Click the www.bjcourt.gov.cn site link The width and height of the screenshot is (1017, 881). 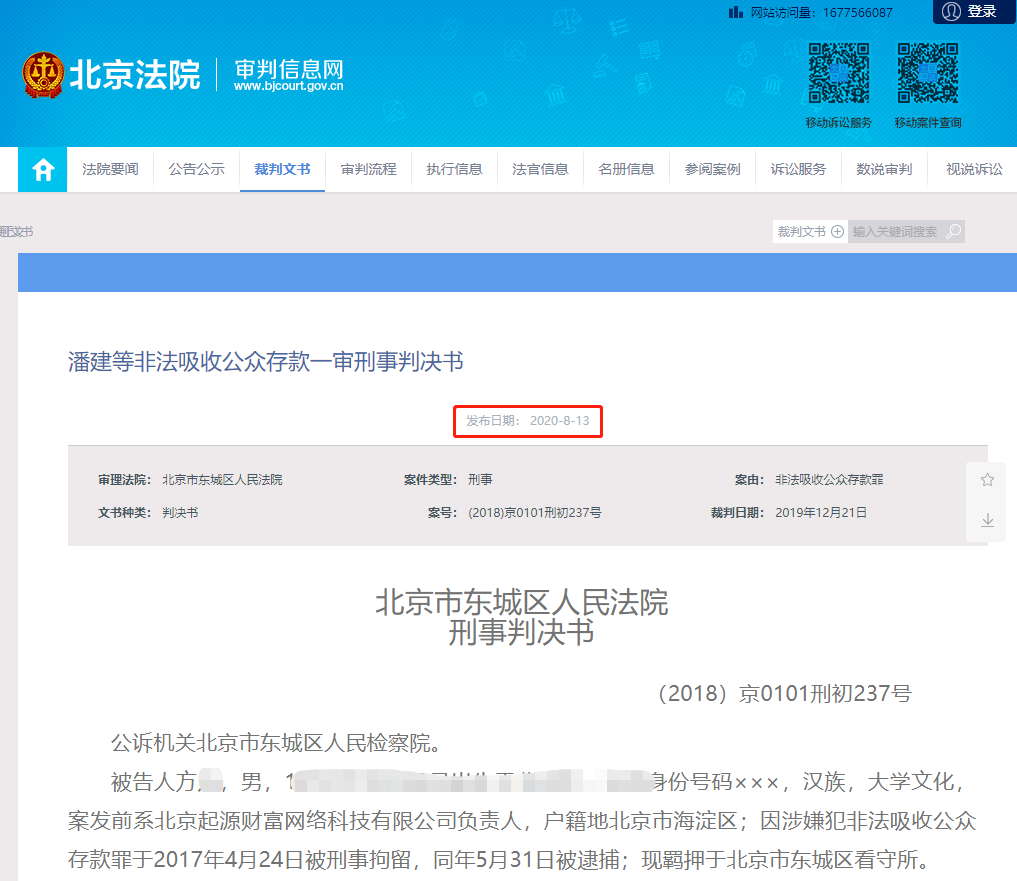289,86
